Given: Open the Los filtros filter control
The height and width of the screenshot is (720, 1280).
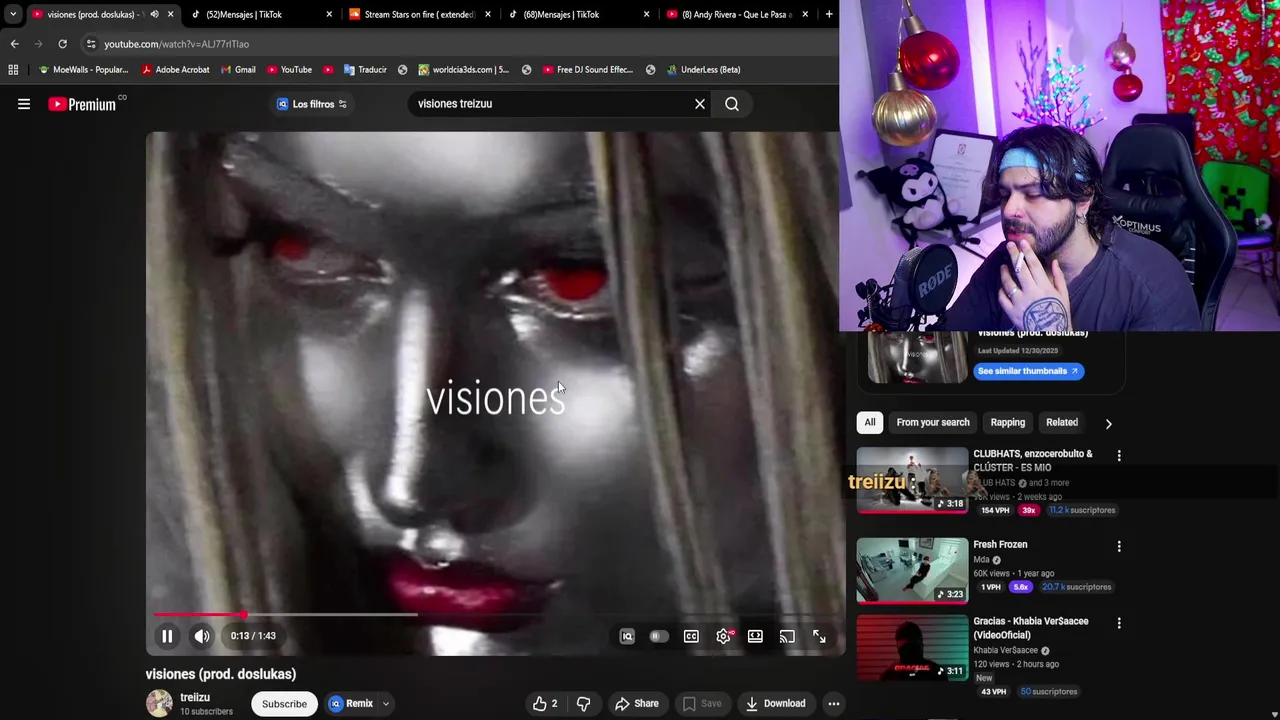Looking at the screenshot, I should click(312, 104).
